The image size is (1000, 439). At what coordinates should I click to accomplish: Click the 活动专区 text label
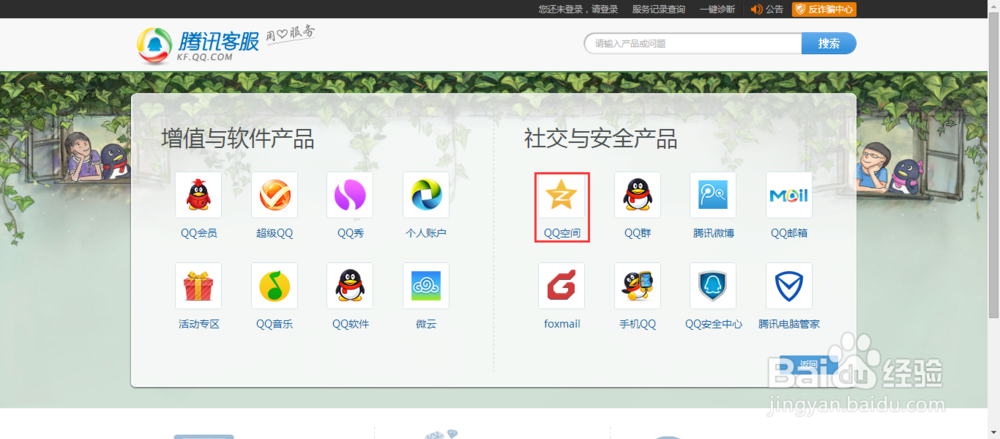pyautogui.click(x=199, y=324)
